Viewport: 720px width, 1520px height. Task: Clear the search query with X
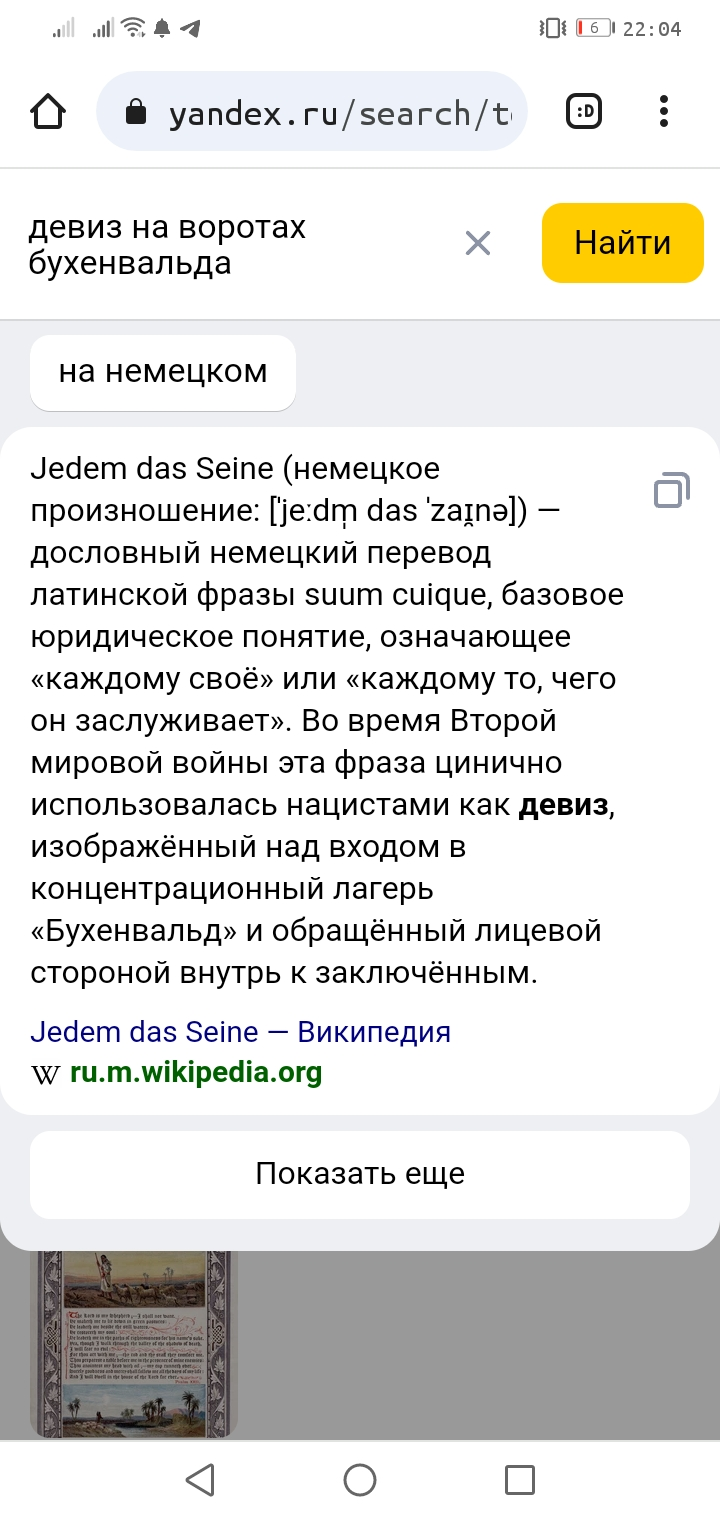[x=478, y=243]
